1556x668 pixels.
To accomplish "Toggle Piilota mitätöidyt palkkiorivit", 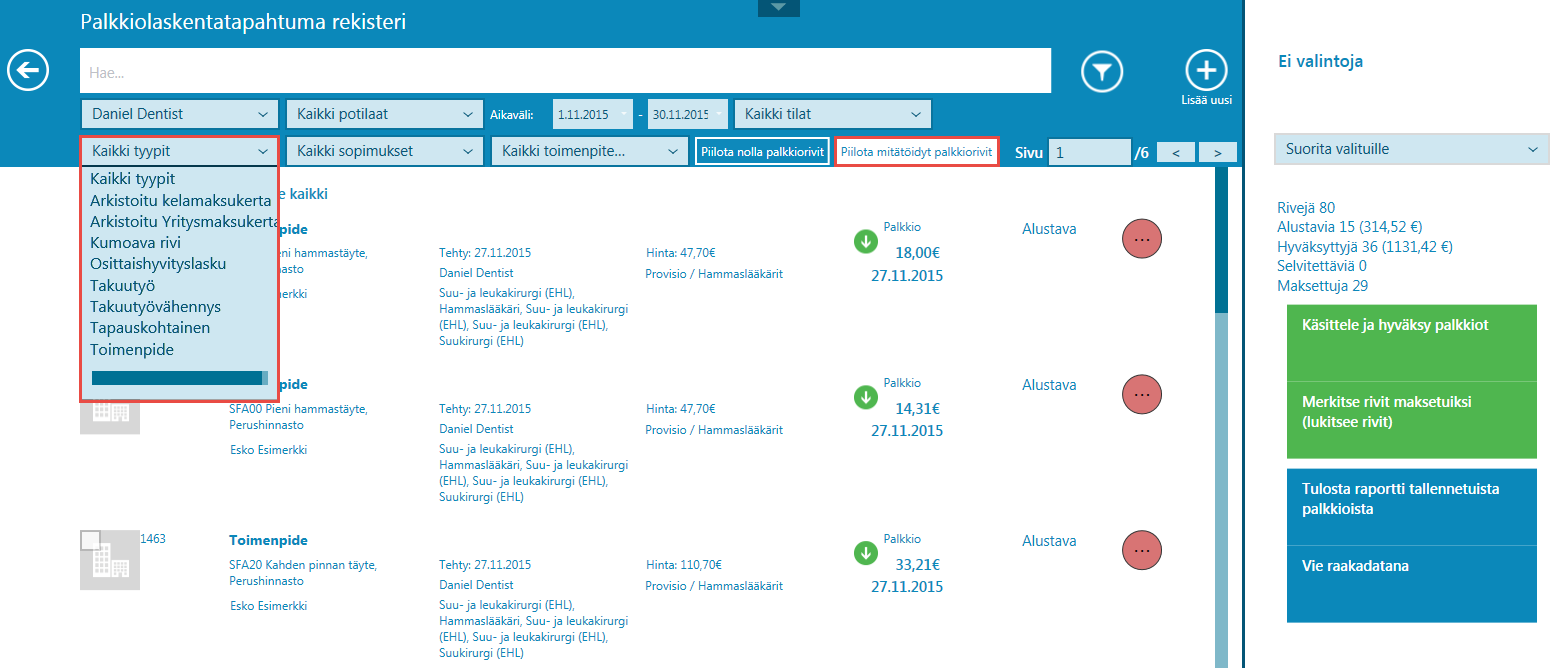I will coord(917,152).
